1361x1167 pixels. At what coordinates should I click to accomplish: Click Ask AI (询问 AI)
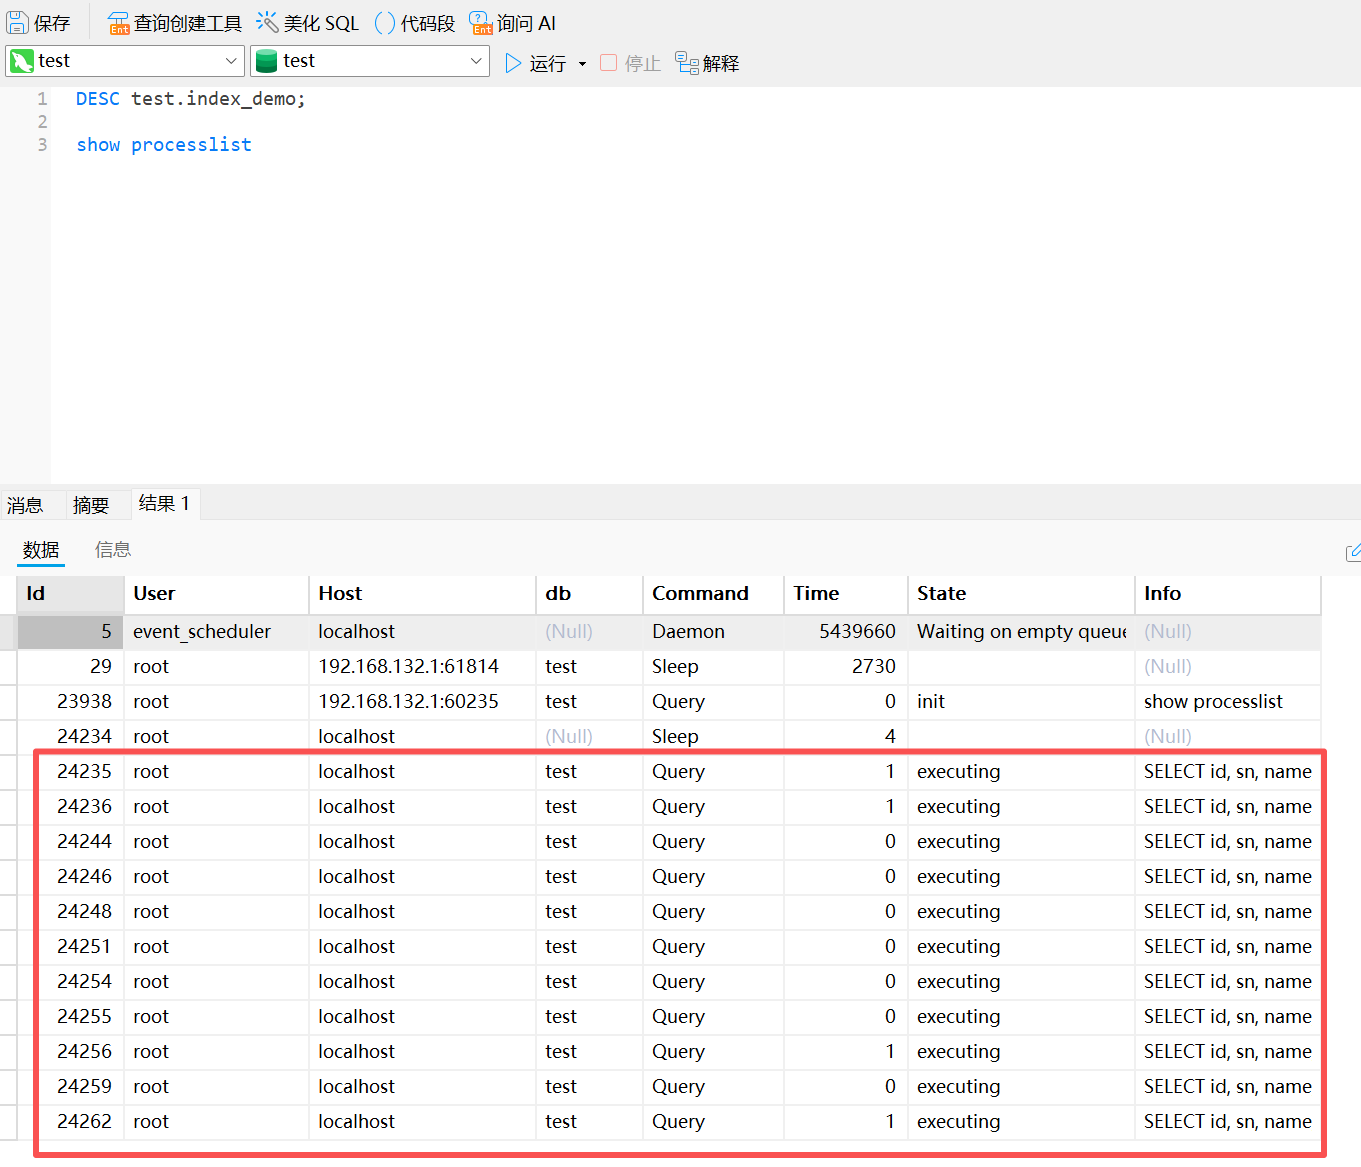pyautogui.click(x=512, y=23)
